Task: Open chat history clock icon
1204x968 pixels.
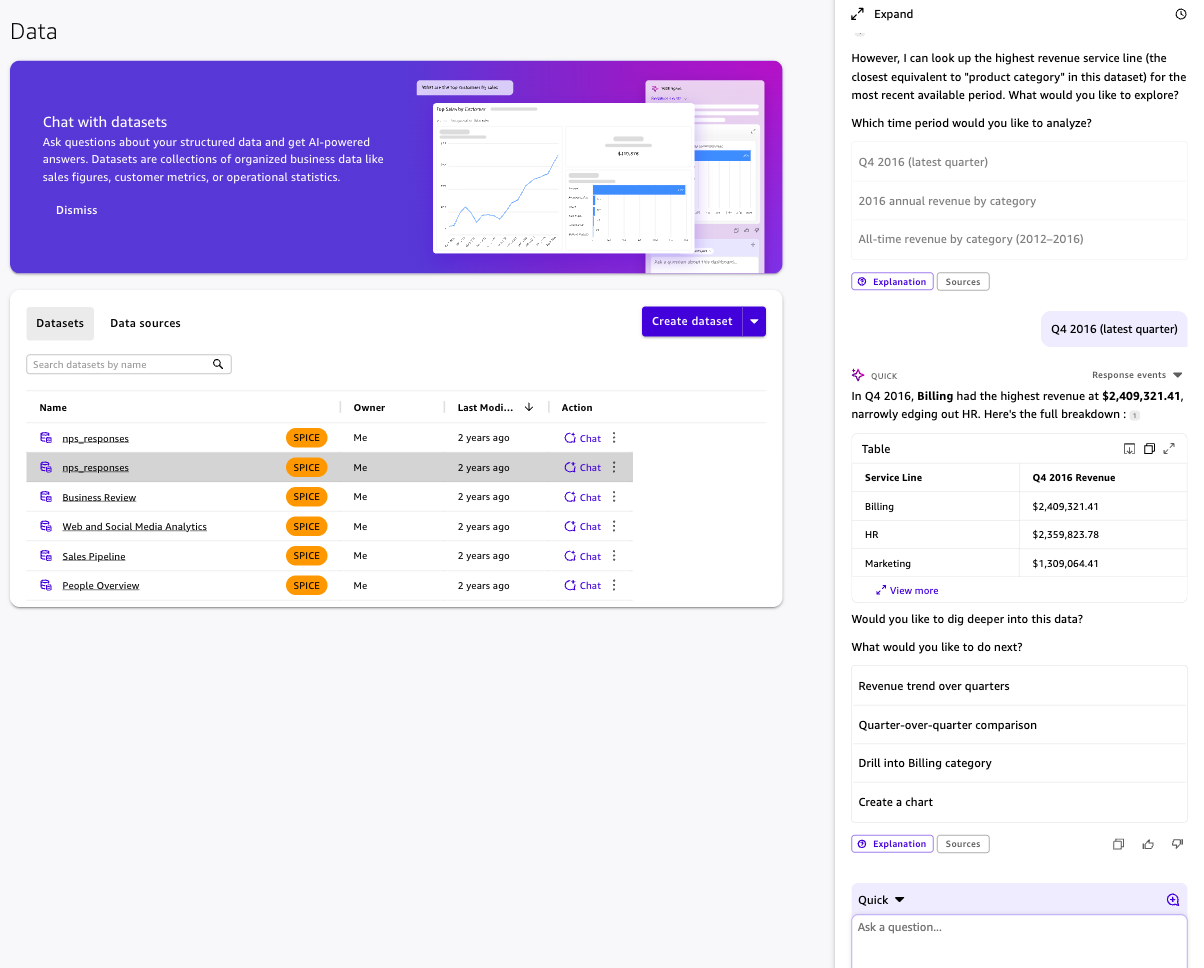Action: click(1181, 14)
